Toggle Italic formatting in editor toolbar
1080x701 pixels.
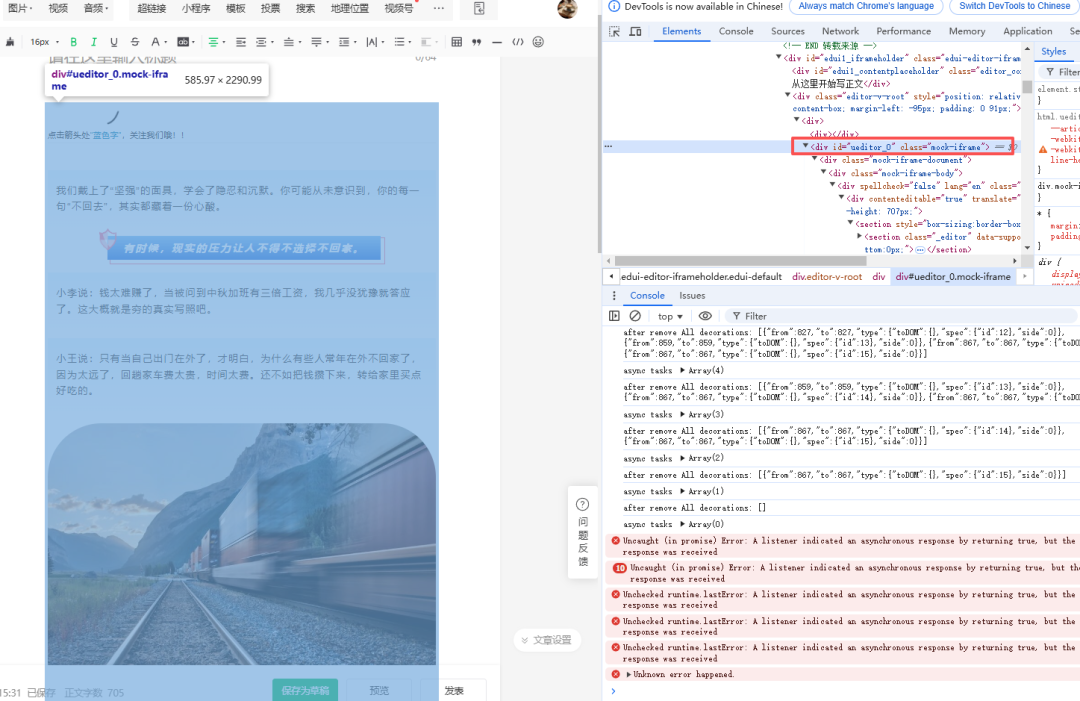[x=94, y=42]
